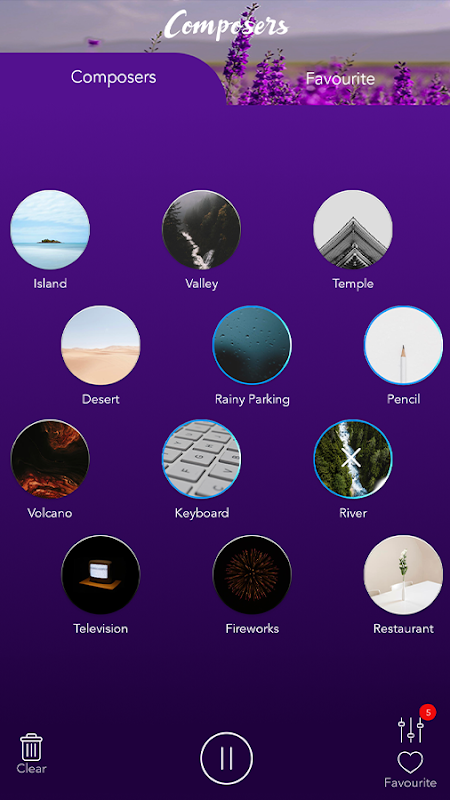
Task: Remove the River sound via X overlay
Action: 353,458
